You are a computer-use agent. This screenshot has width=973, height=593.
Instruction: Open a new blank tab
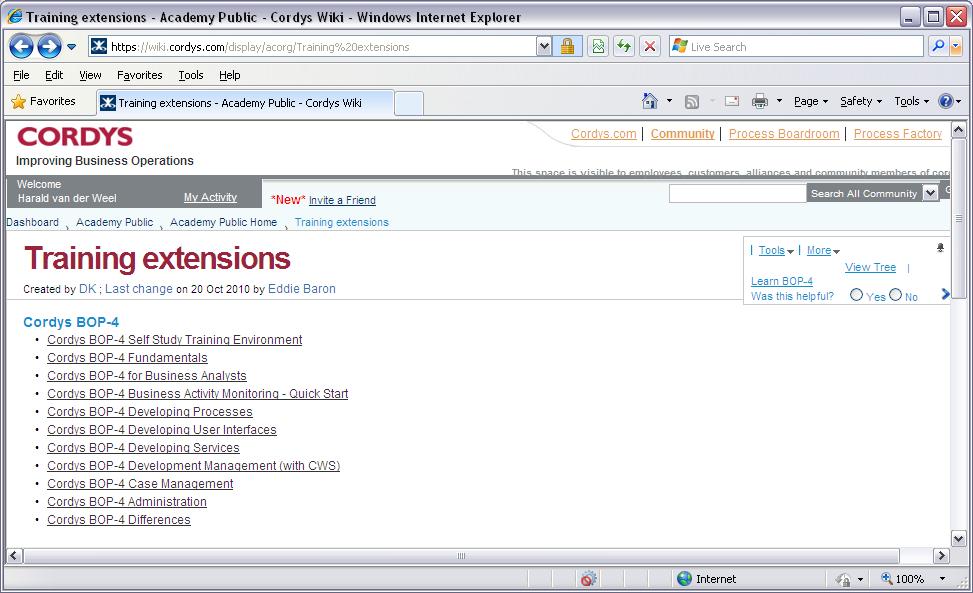click(409, 104)
